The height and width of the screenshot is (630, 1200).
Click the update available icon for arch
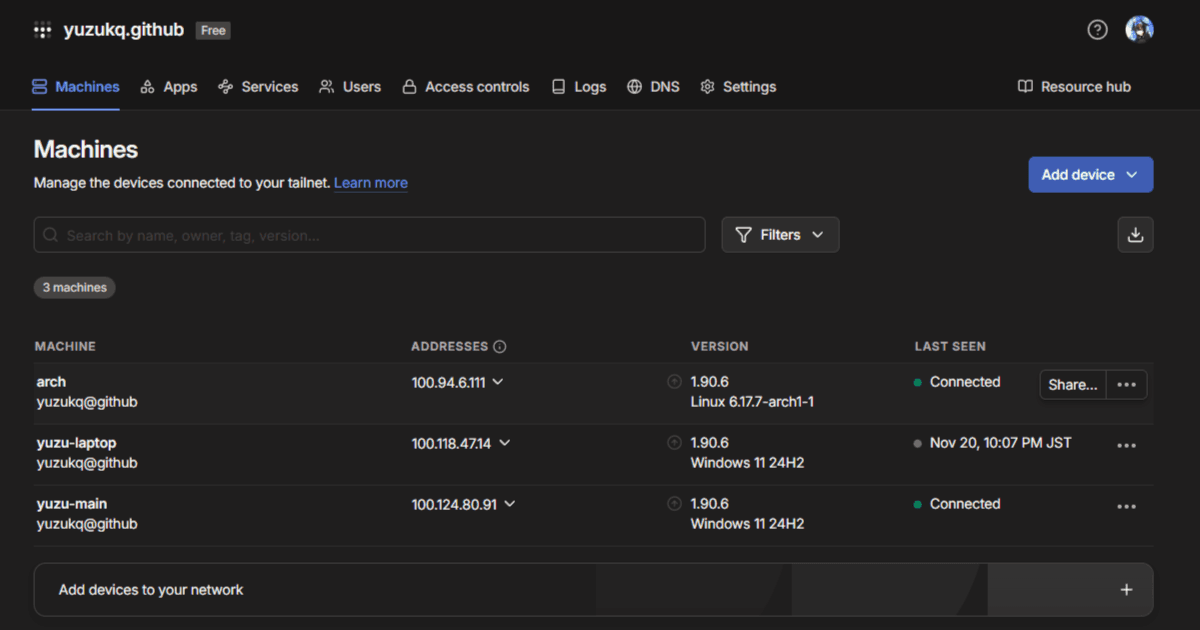click(674, 382)
